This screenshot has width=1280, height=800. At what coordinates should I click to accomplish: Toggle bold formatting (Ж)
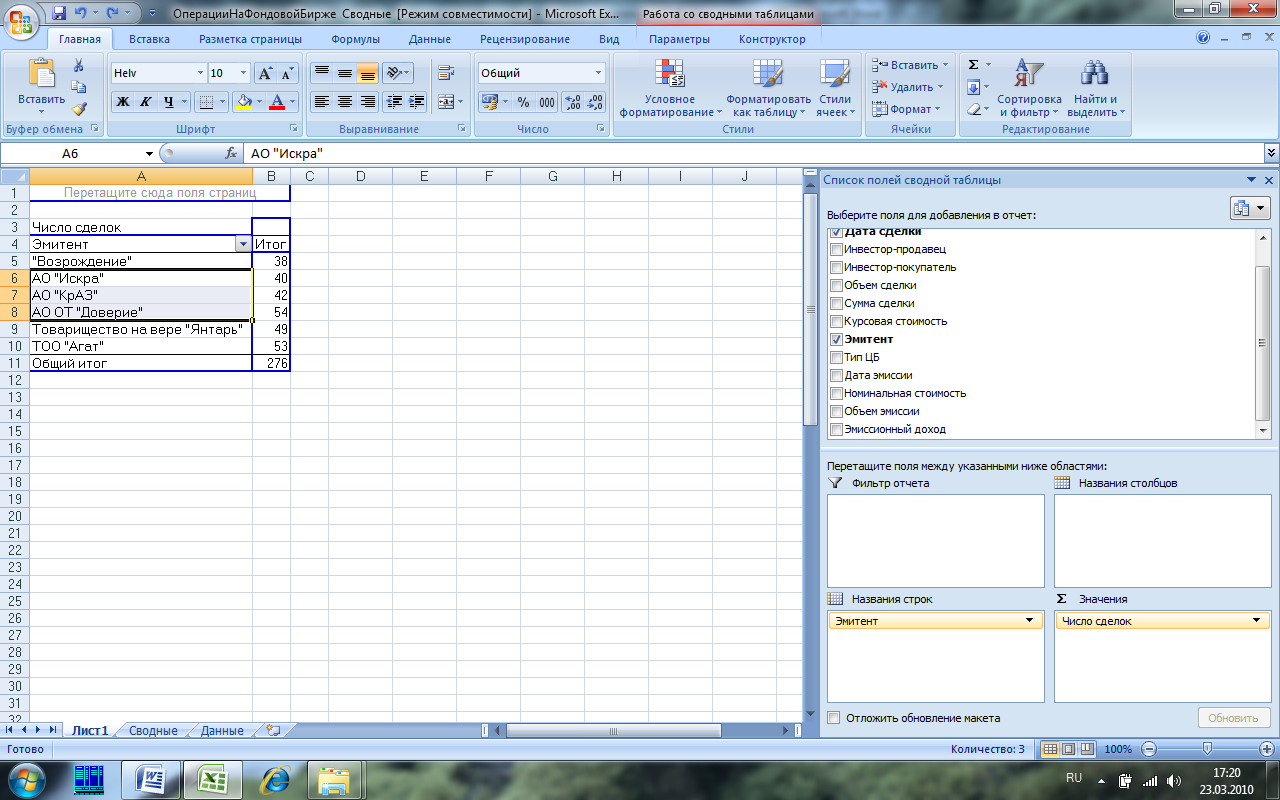pyautogui.click(x=122, y=102)
